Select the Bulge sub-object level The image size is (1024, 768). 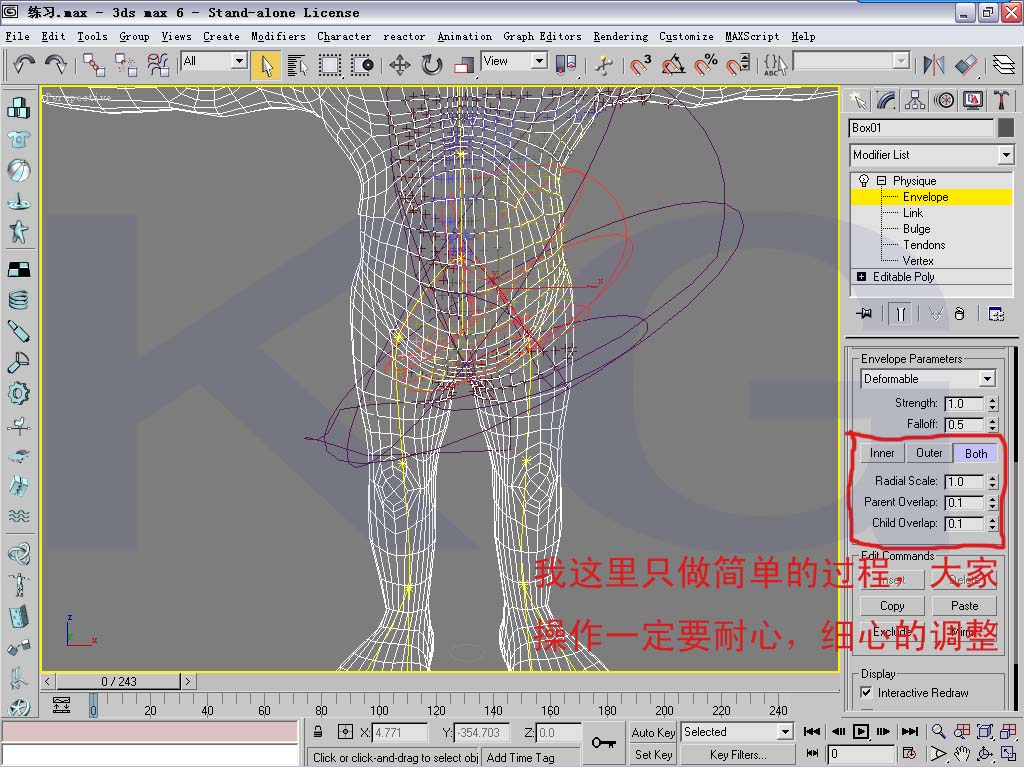916,229
